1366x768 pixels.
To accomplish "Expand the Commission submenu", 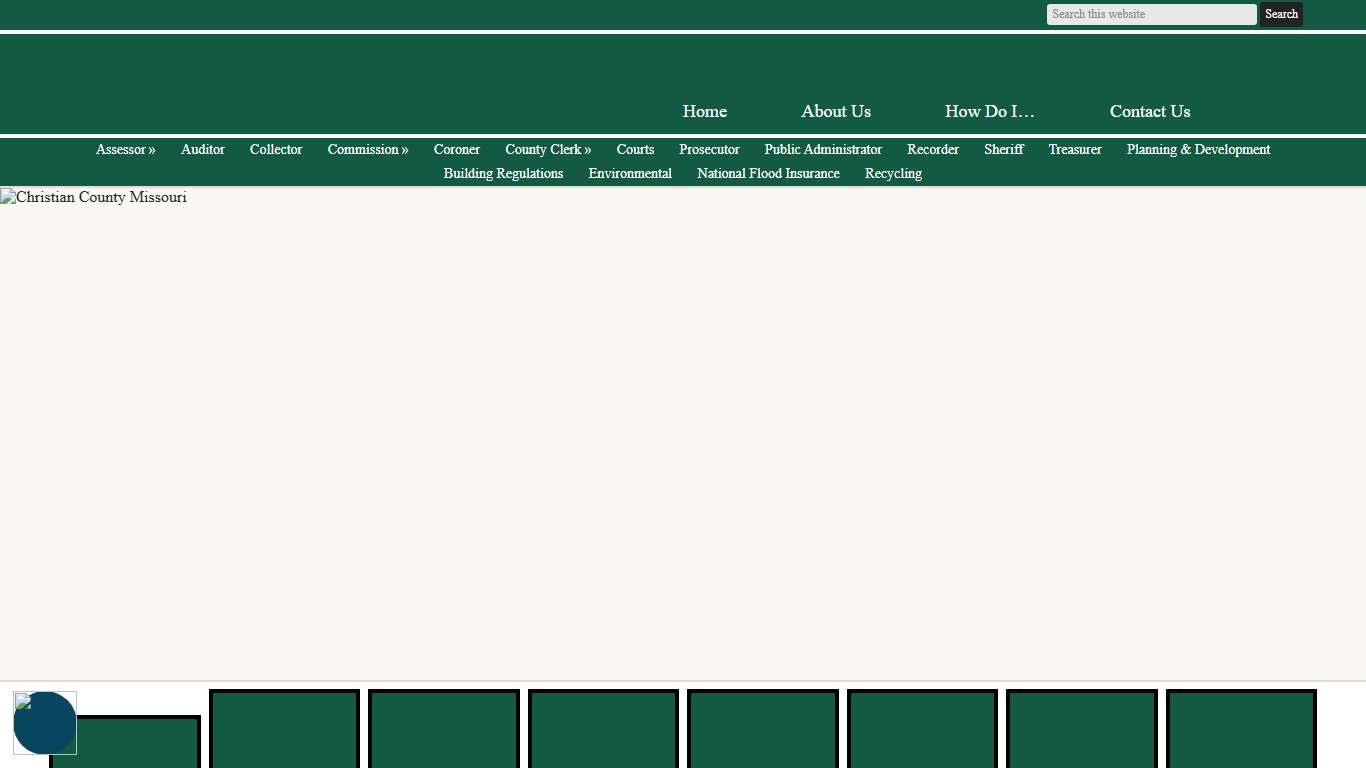I will (x=367, y=149).
